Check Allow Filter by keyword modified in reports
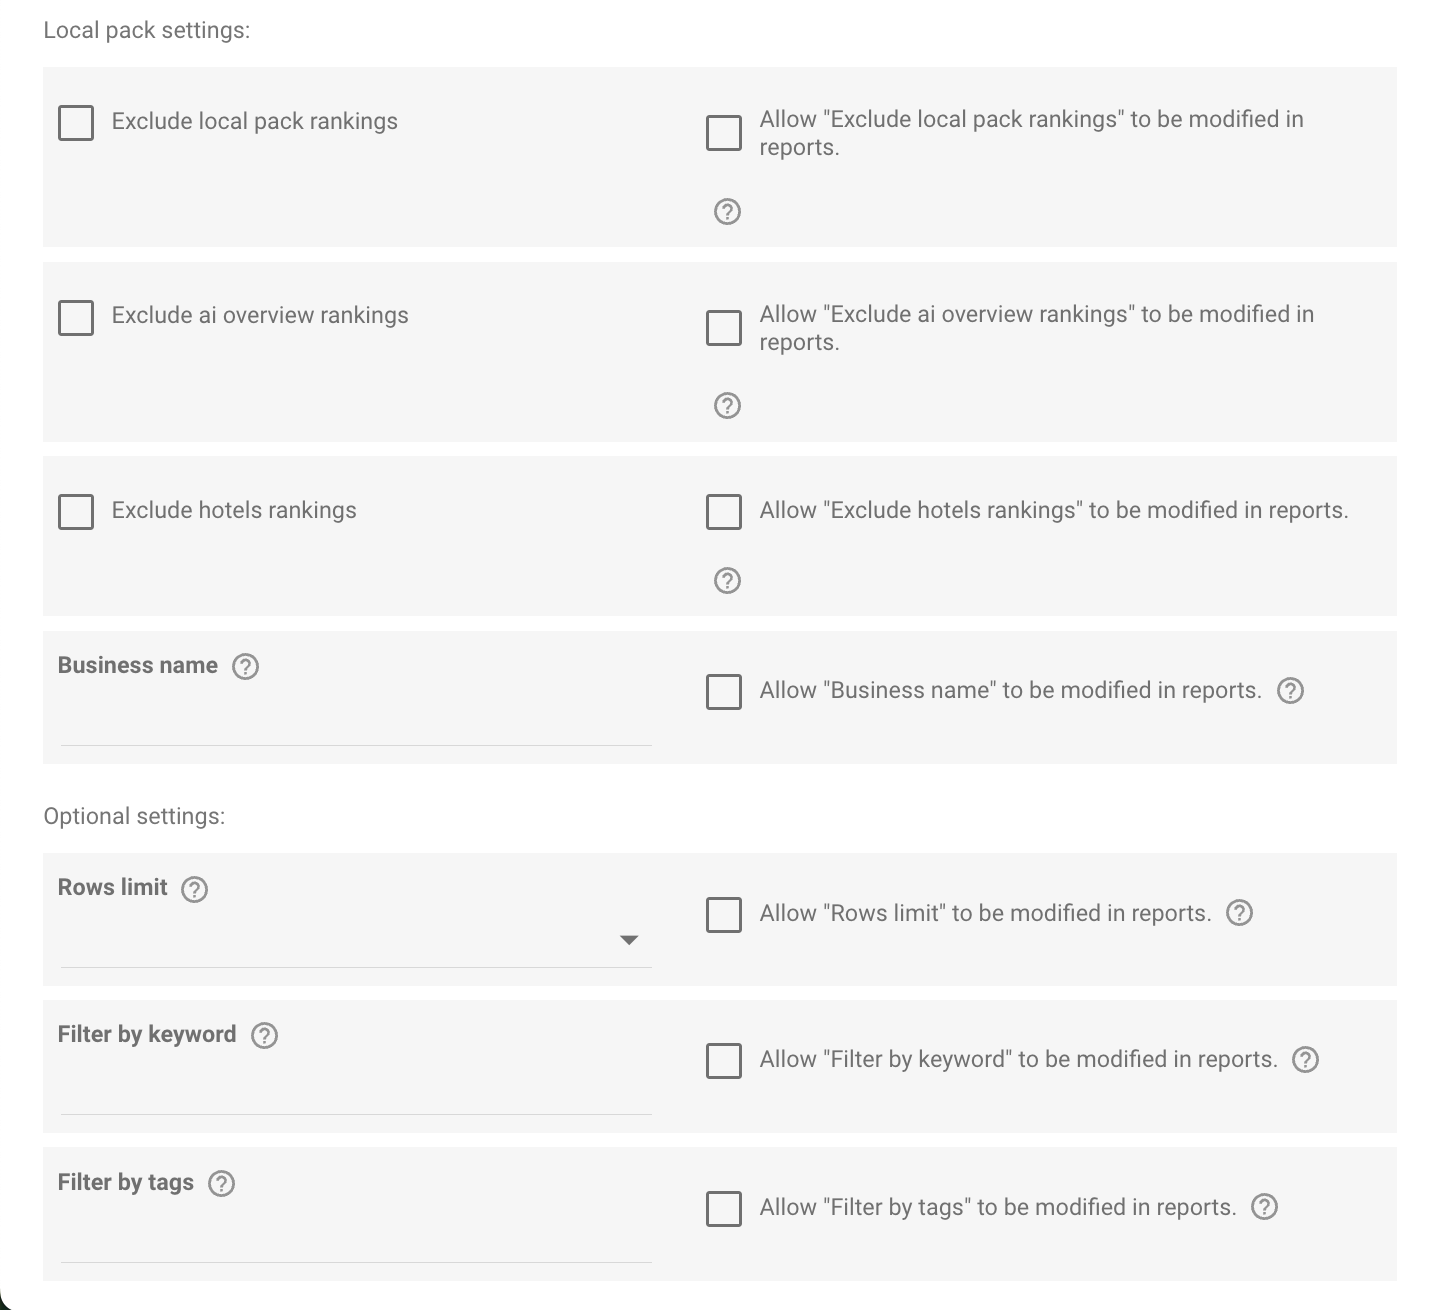The height and width of the screenshot is (1310, 1440). point(723,1061)
